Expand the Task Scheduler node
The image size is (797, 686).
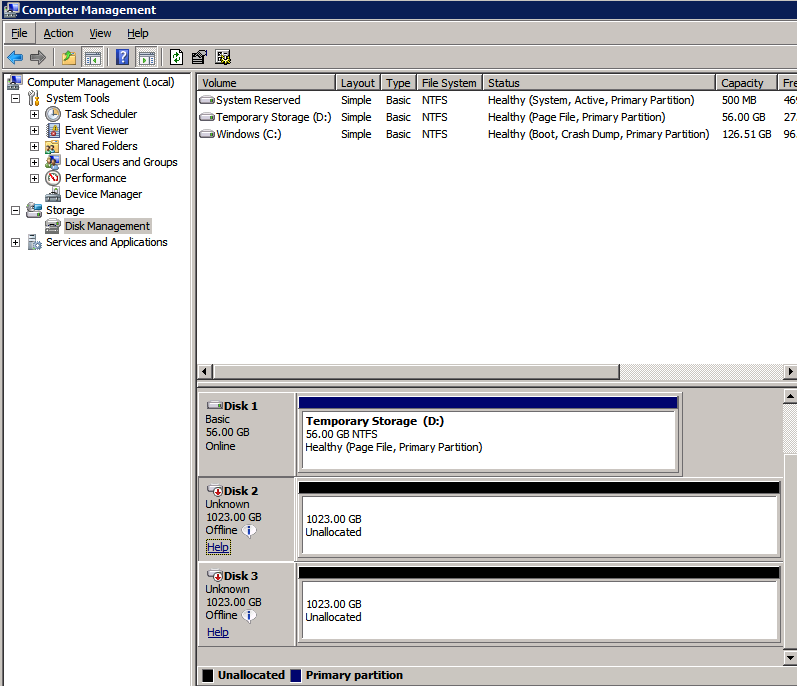pyautogui.click(x=35, y=115)
